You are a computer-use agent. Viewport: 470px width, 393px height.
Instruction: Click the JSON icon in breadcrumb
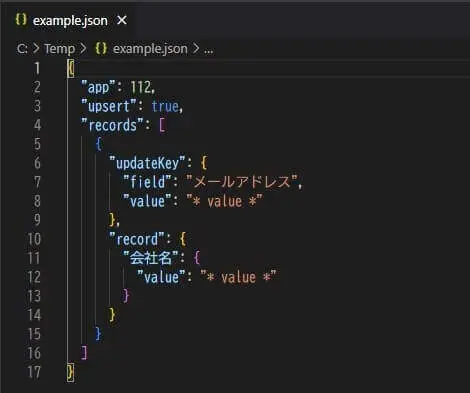(101, 48)
